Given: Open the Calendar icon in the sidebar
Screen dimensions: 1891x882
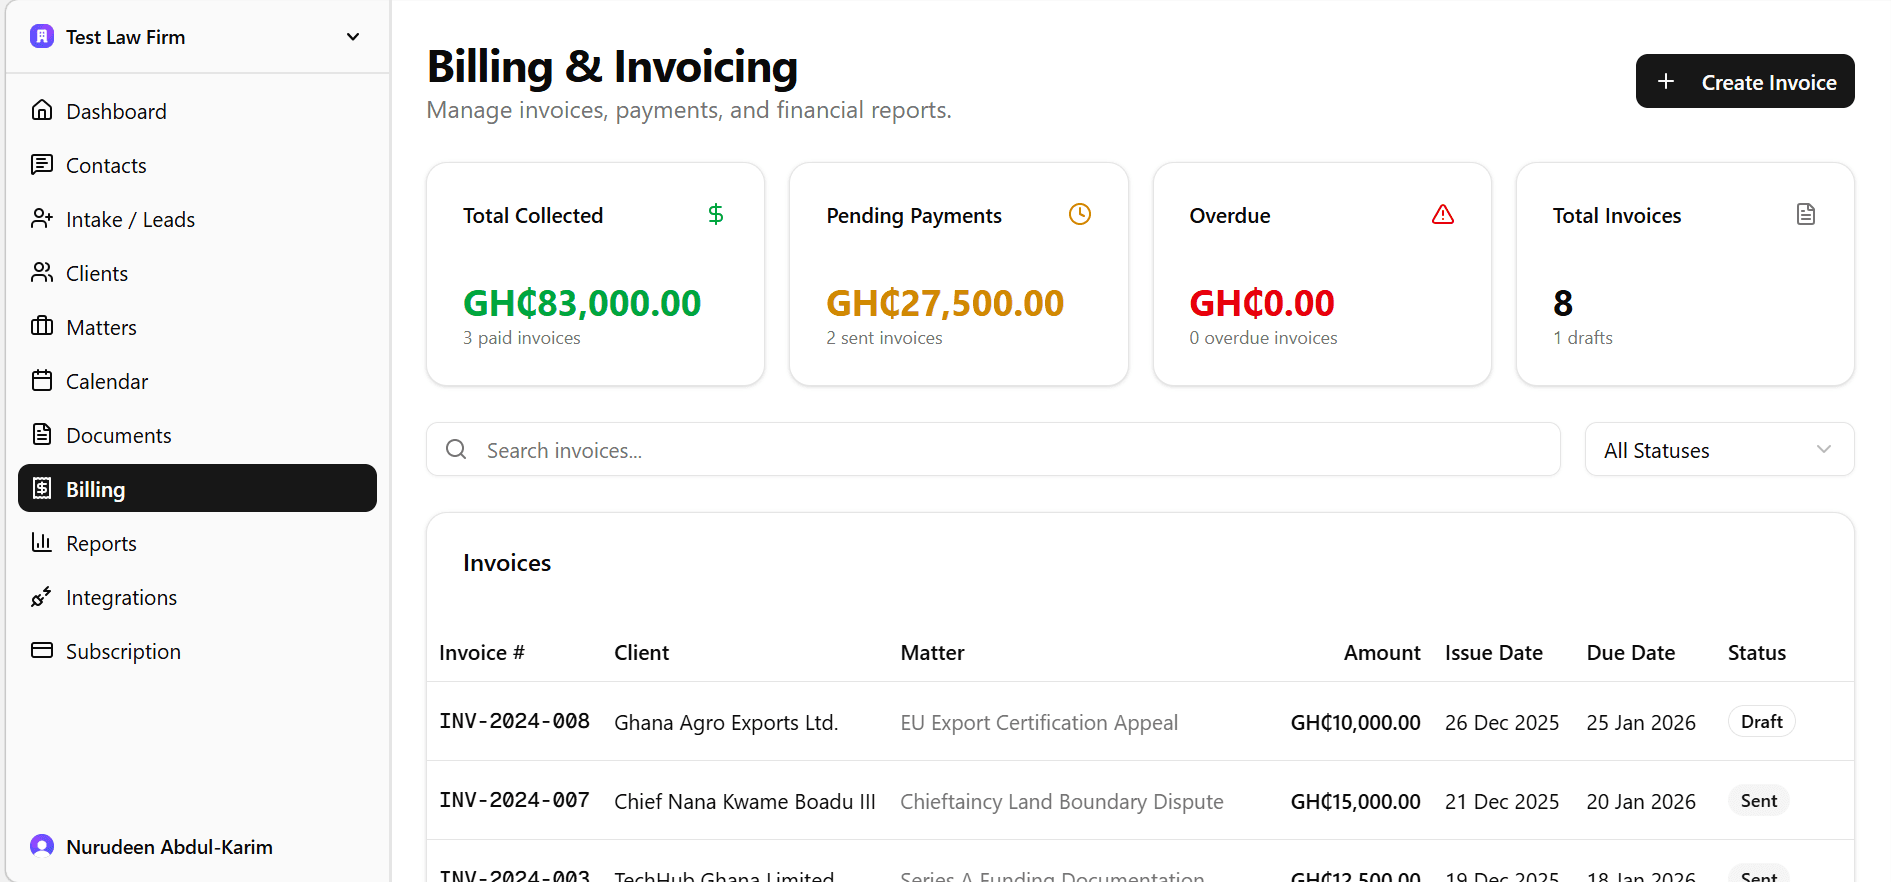Looking at the screenshot, I should click(42, 380).
